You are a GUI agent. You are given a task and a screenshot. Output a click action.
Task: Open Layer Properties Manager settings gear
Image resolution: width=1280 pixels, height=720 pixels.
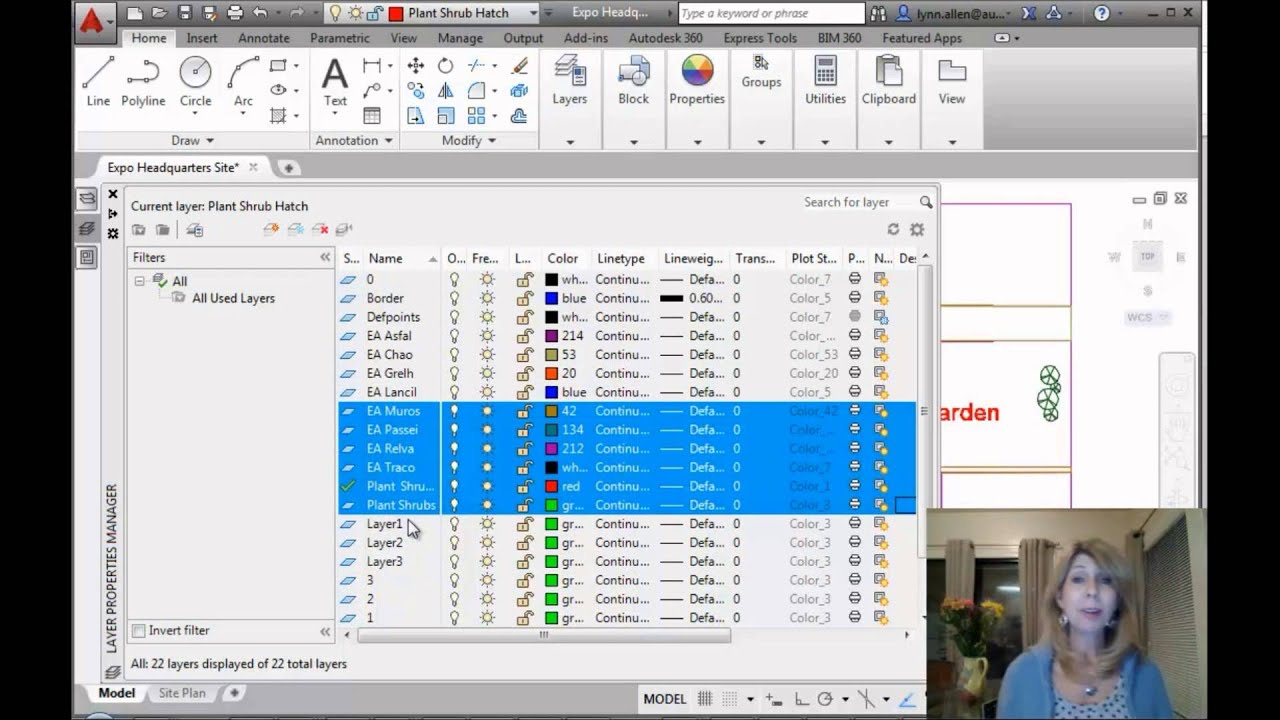click(x=917, y=230)
